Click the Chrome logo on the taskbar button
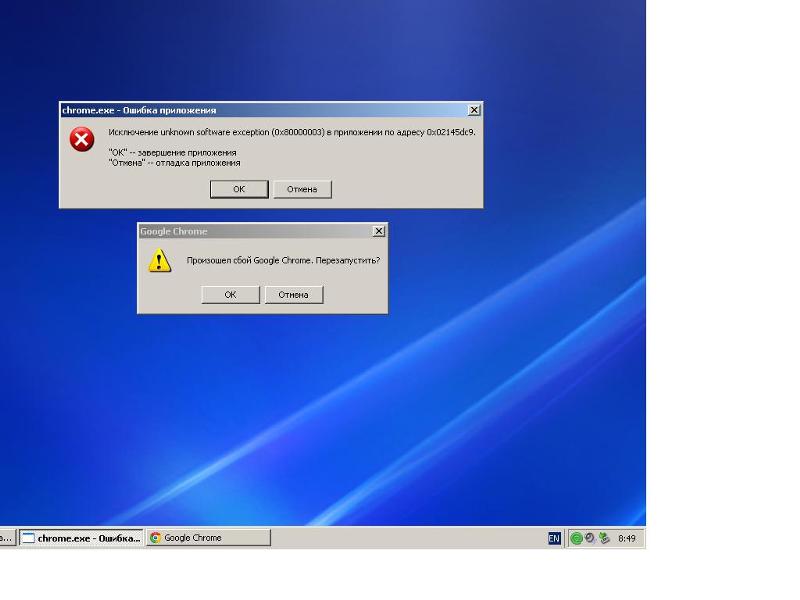The width and height of the screenshot is (800, 600). 156,538
